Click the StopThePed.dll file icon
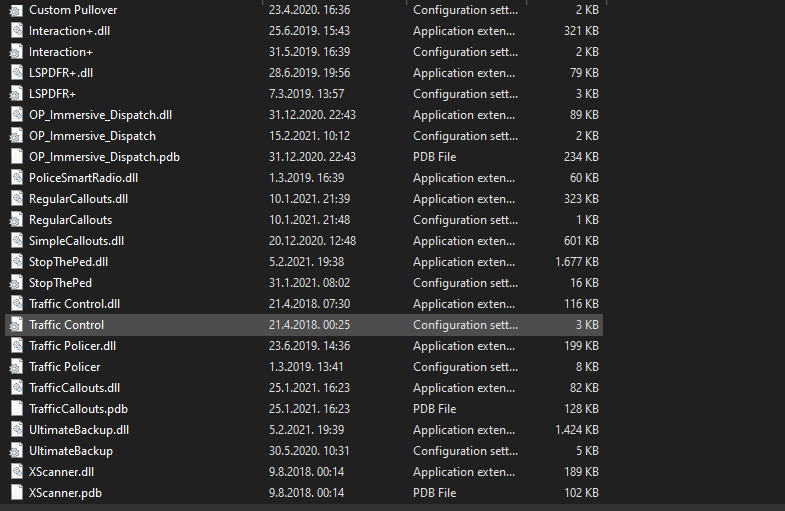The width and height of the screenshot is (785, 511). pos(17,262)
